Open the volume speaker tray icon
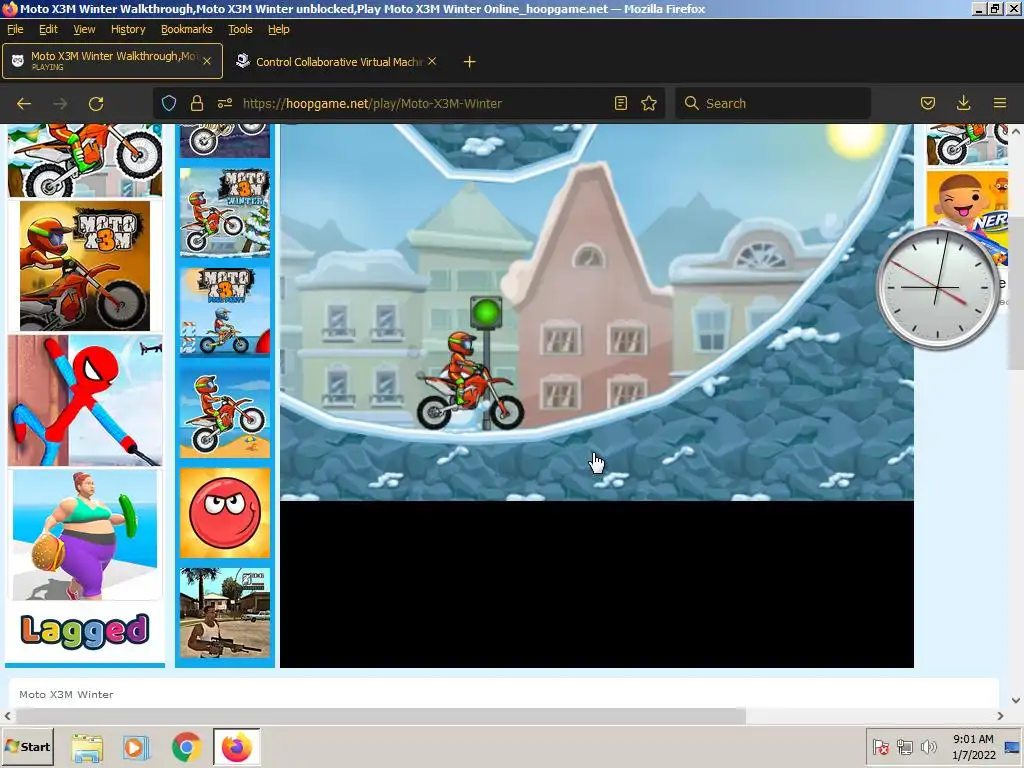 [x=928, y=746]
